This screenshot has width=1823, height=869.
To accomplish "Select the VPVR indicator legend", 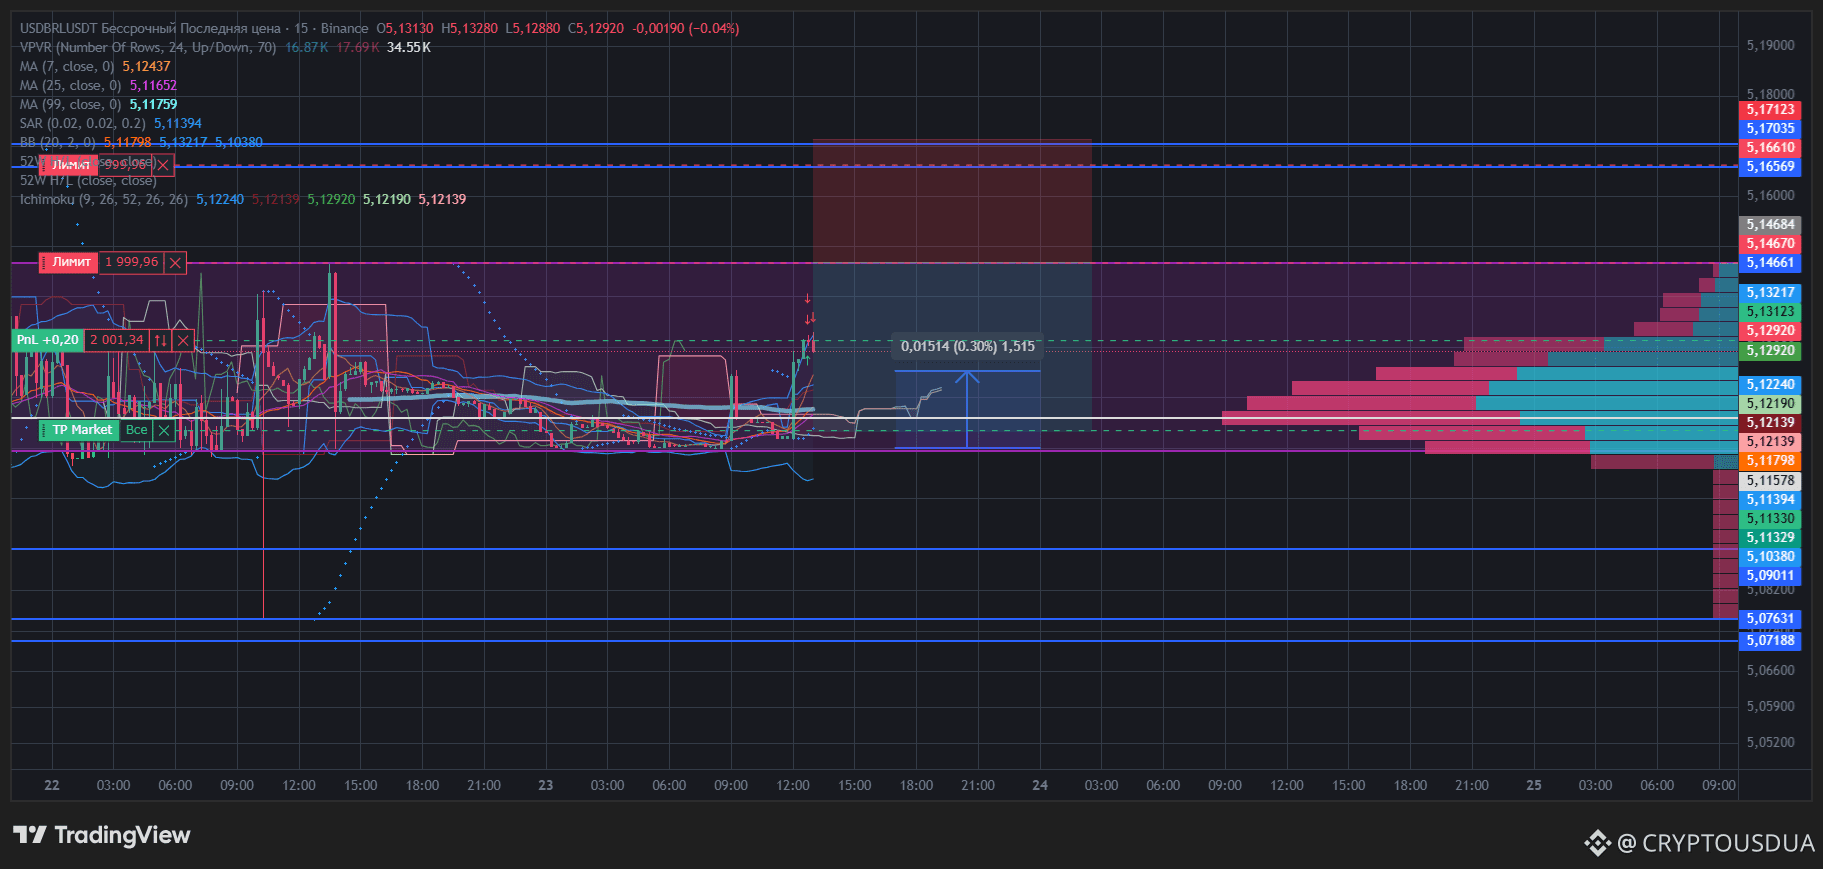I will [148, 47].
